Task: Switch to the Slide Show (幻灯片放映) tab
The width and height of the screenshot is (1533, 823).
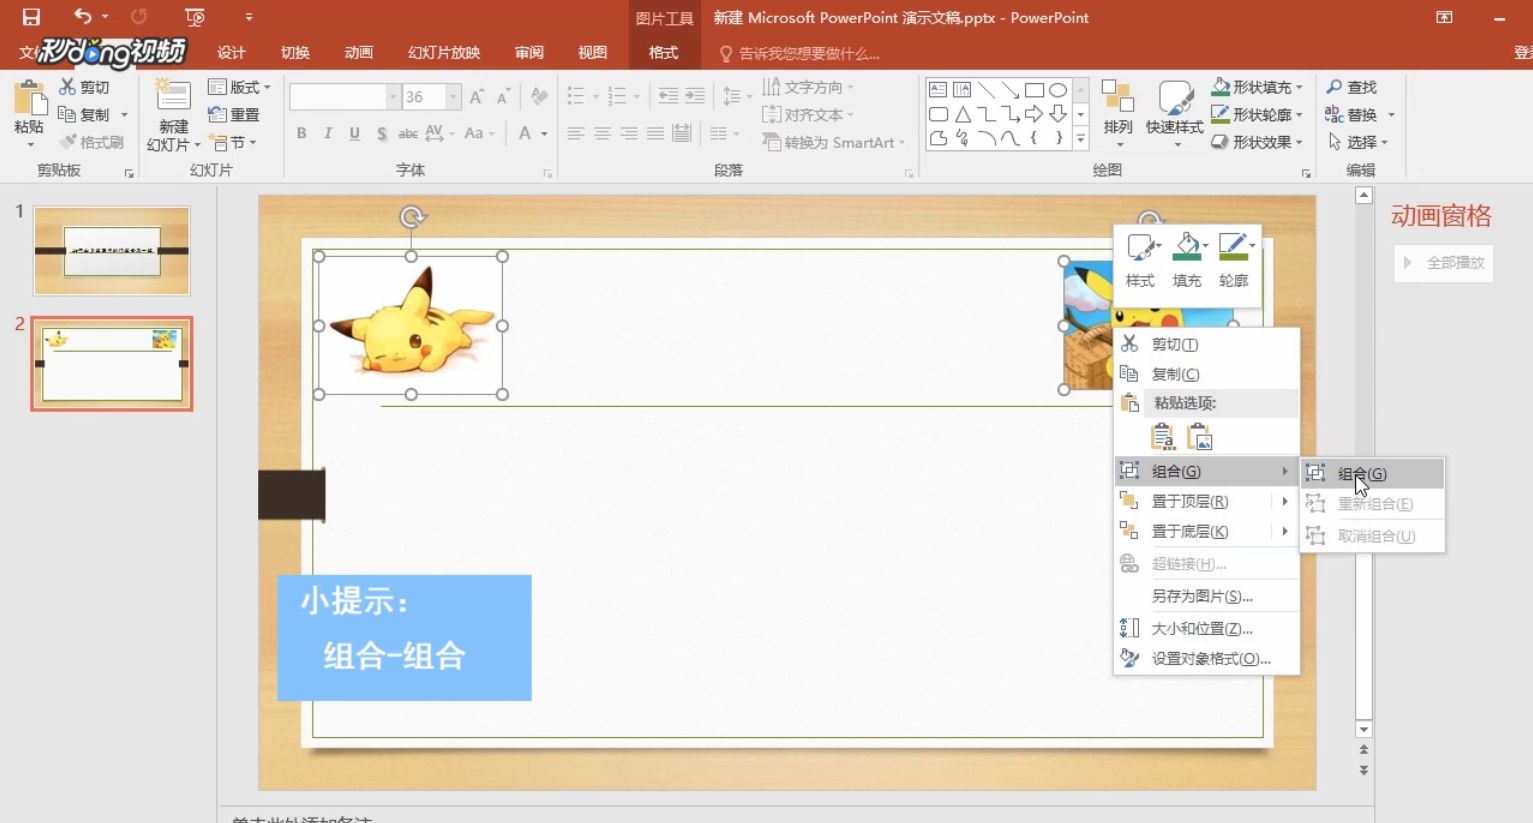Action: [444, 53]
